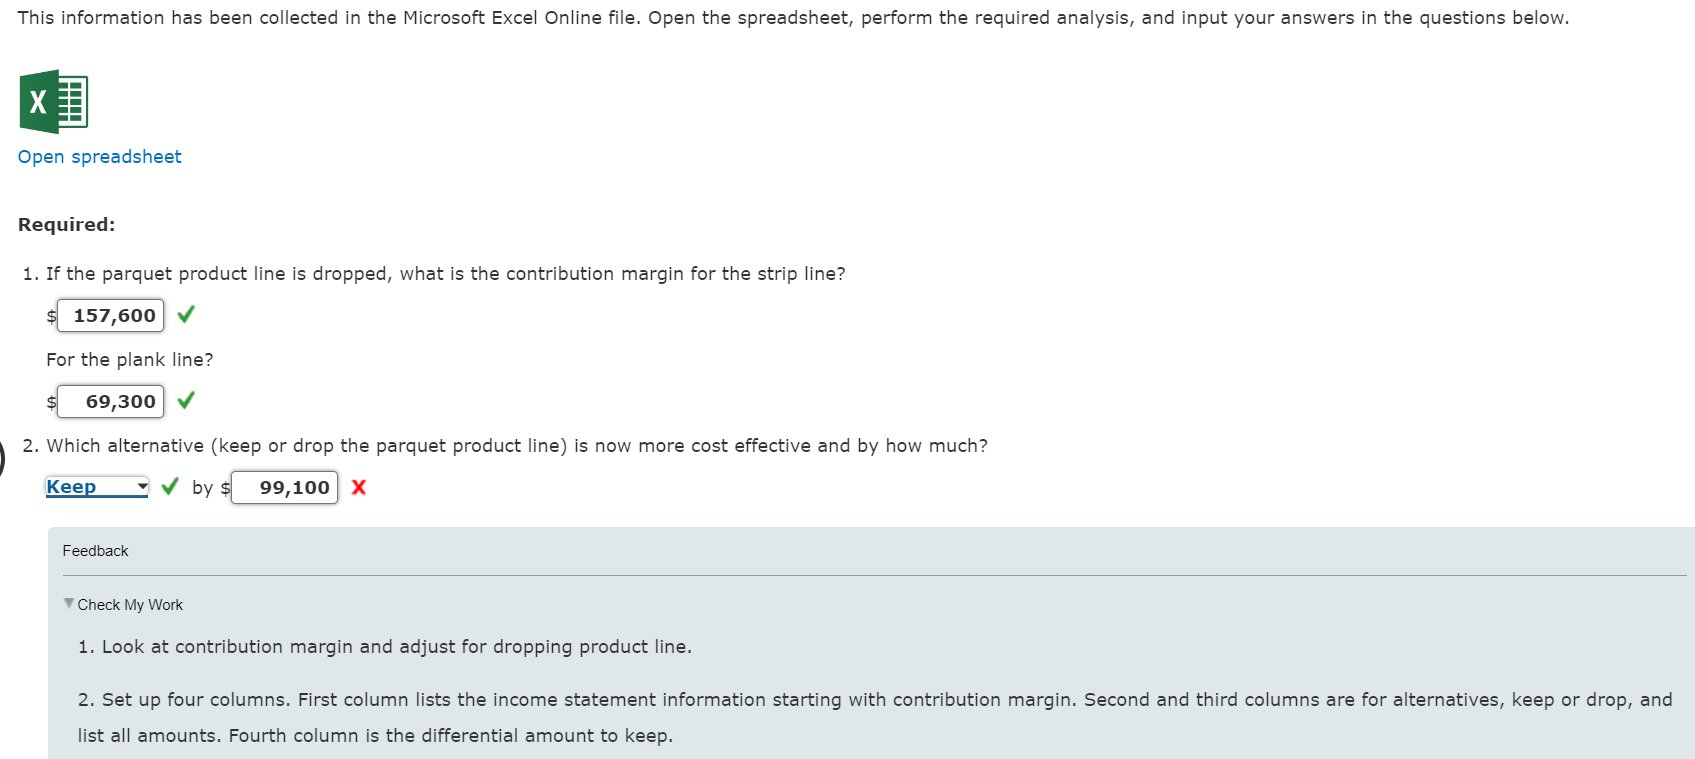Click the red X beside 99,100
The height and width of the screenshot is (759, 1695).
click(359, 488)
